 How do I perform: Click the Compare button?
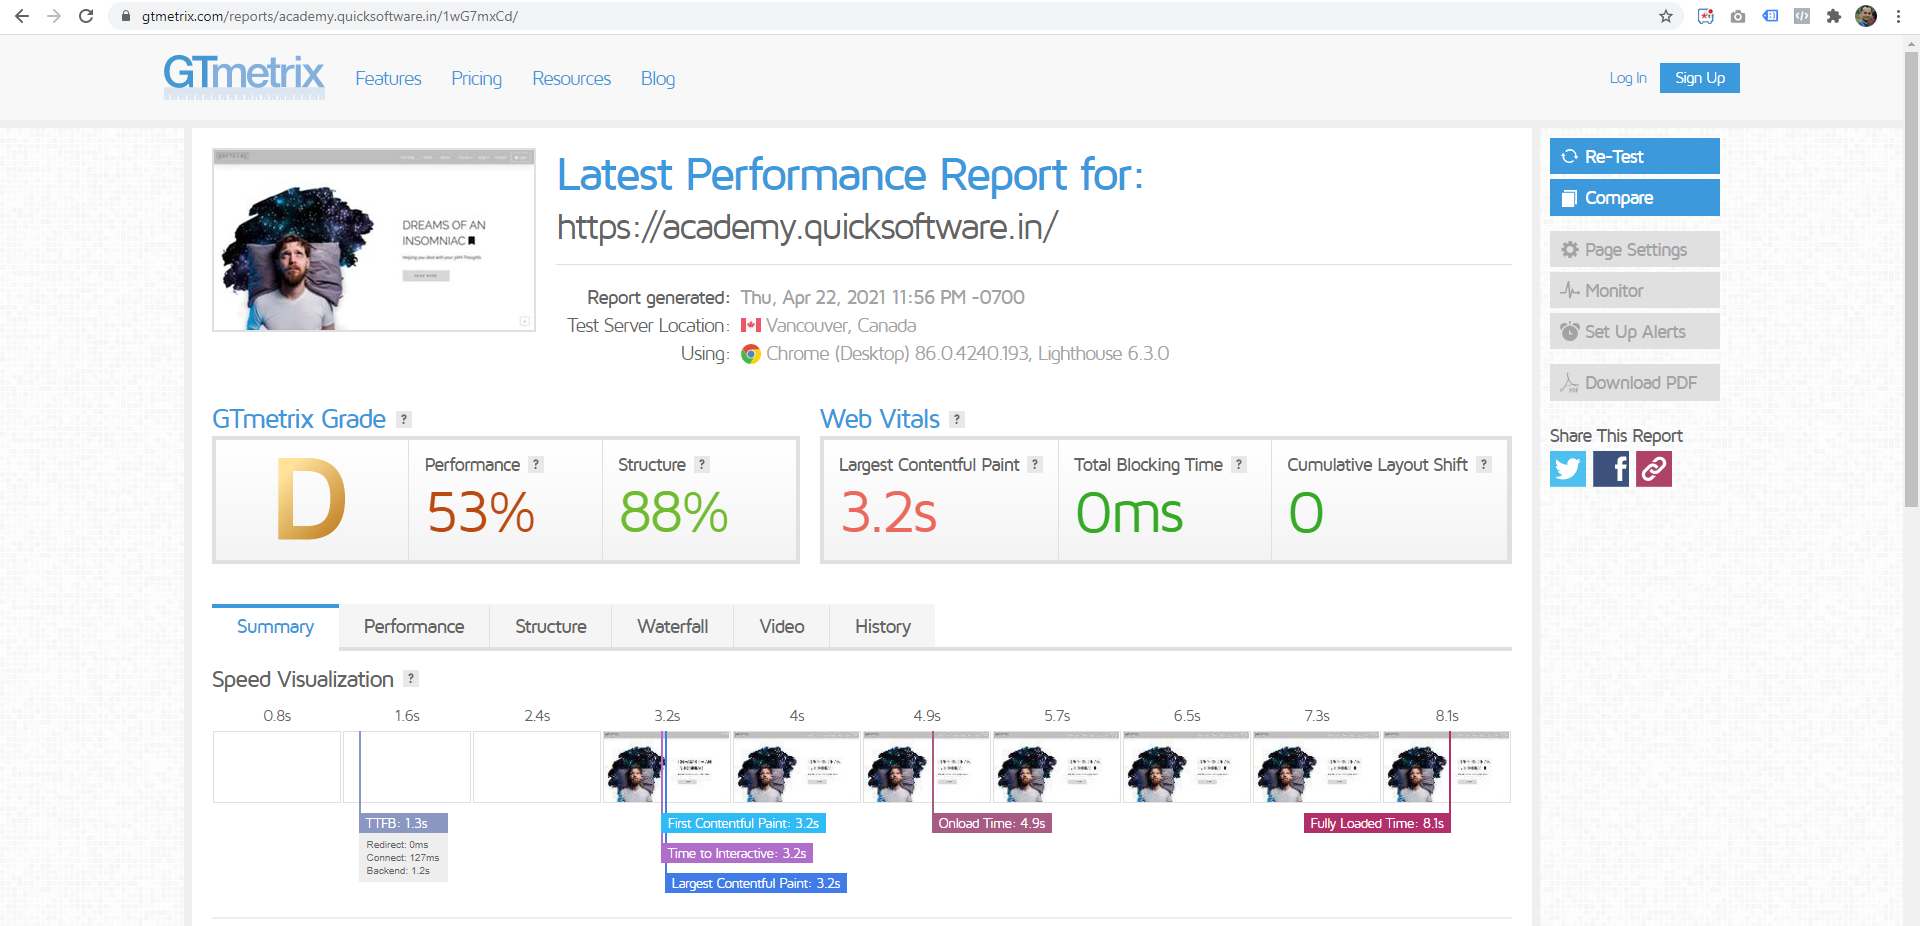tap(1635, 198)
